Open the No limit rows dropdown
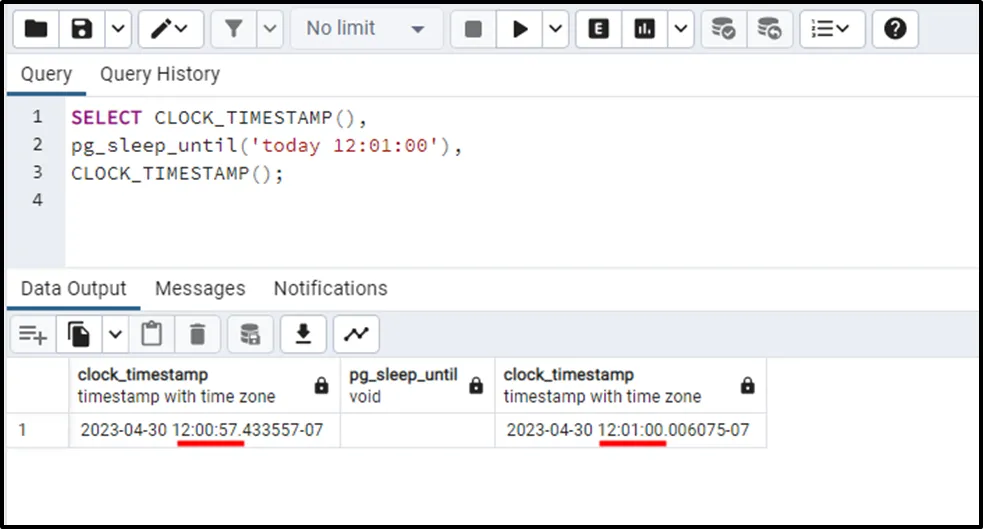 coord(364,29)
